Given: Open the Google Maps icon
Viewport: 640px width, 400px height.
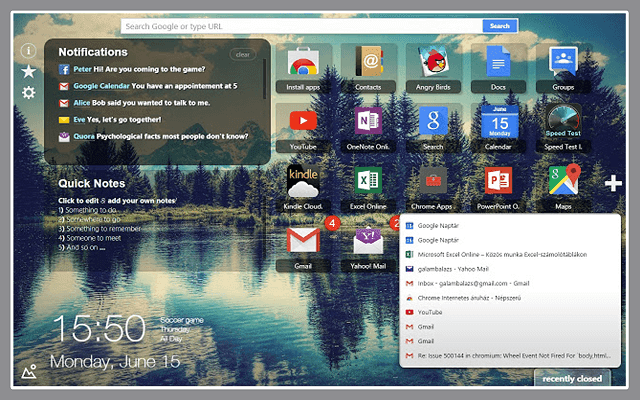Looking at the screenshot, I should pyautogui.click(x=563, y=184).
